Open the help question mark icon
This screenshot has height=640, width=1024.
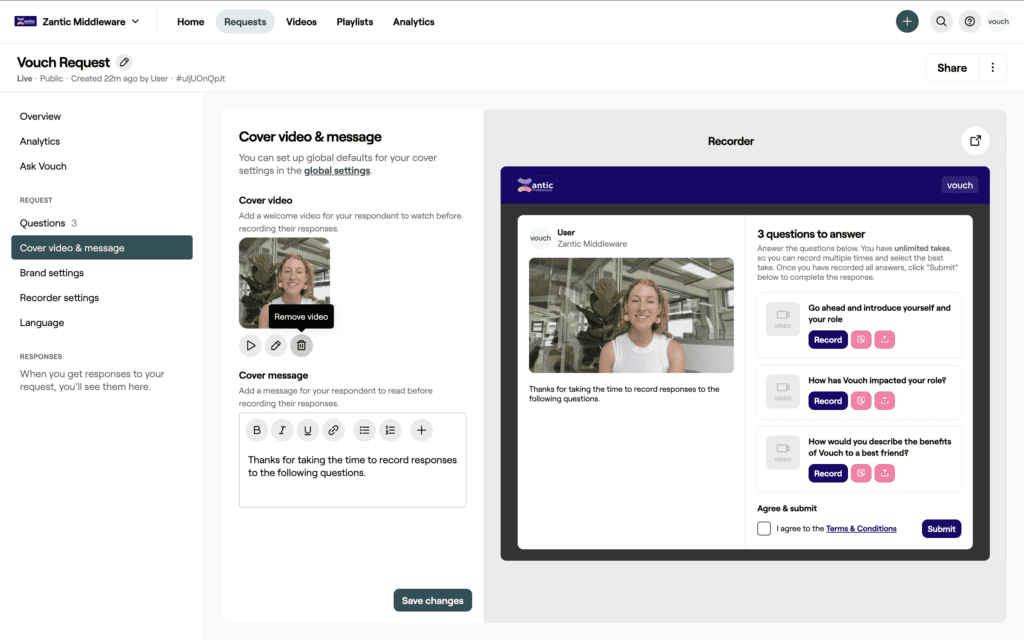(x=970, y=22)
